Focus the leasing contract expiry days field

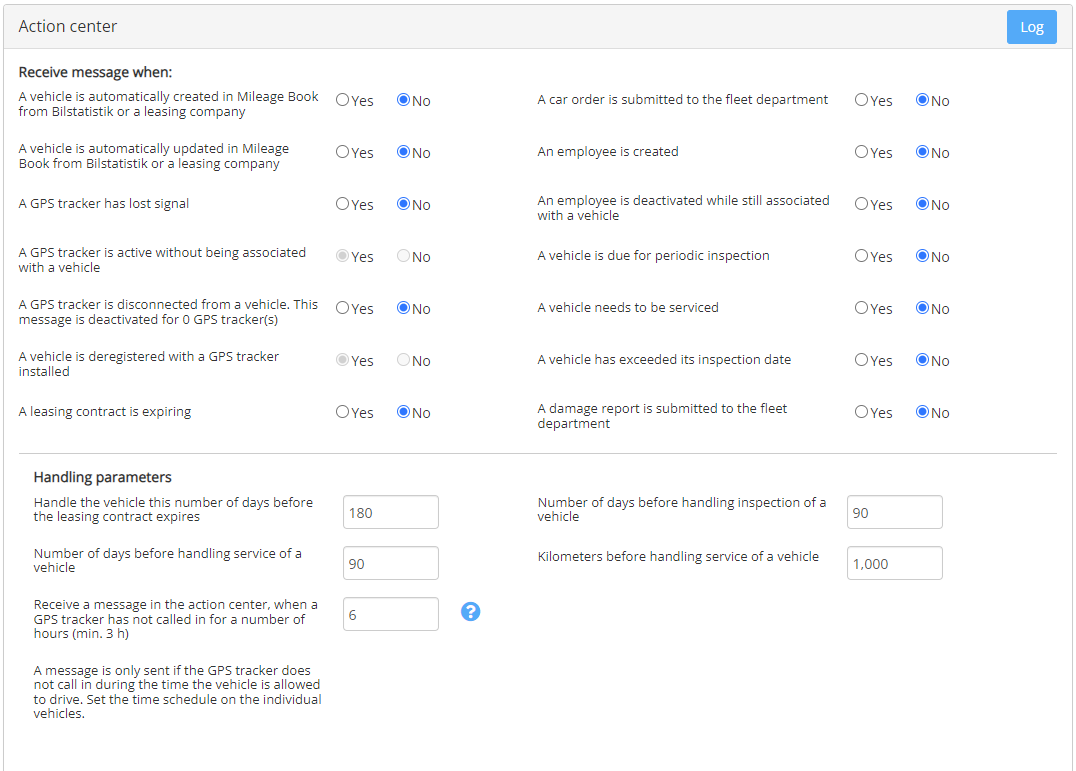pyautogui.click(x=390, y=512)
